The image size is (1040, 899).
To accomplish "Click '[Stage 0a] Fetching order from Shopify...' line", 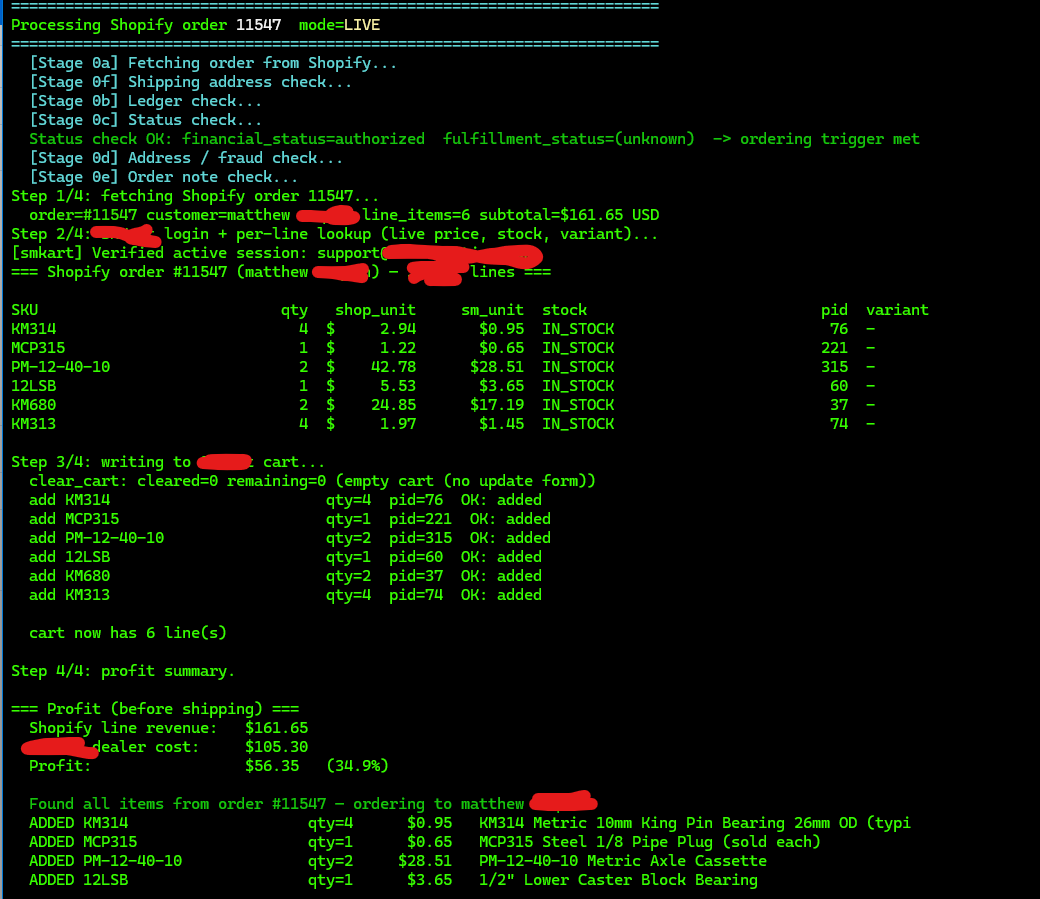I will pyautogui.click(x=213, y=63).
